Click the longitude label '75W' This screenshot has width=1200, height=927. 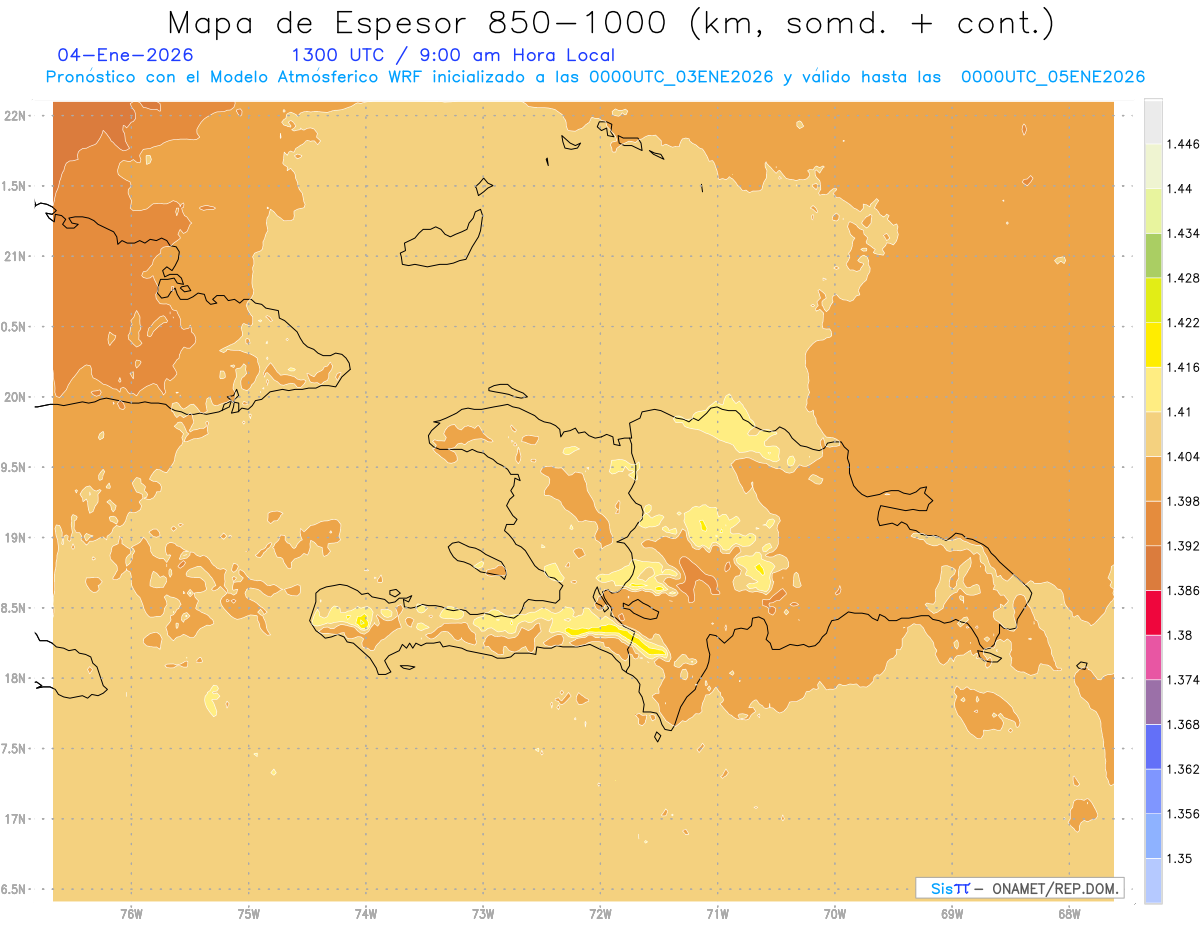coord(249,914)
